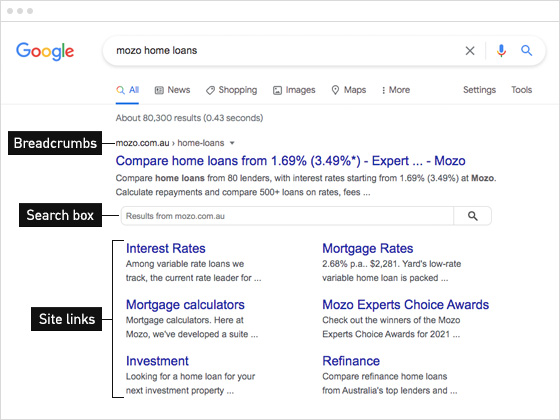Focus the Results from mozo.com.au search field
The height and width of the screenshot is (420, 560).
[287, 216]
